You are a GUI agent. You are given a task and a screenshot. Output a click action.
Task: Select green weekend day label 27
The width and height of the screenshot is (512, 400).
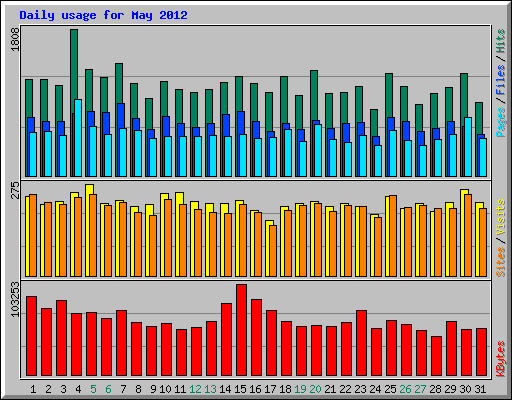(x=420, y=389)
